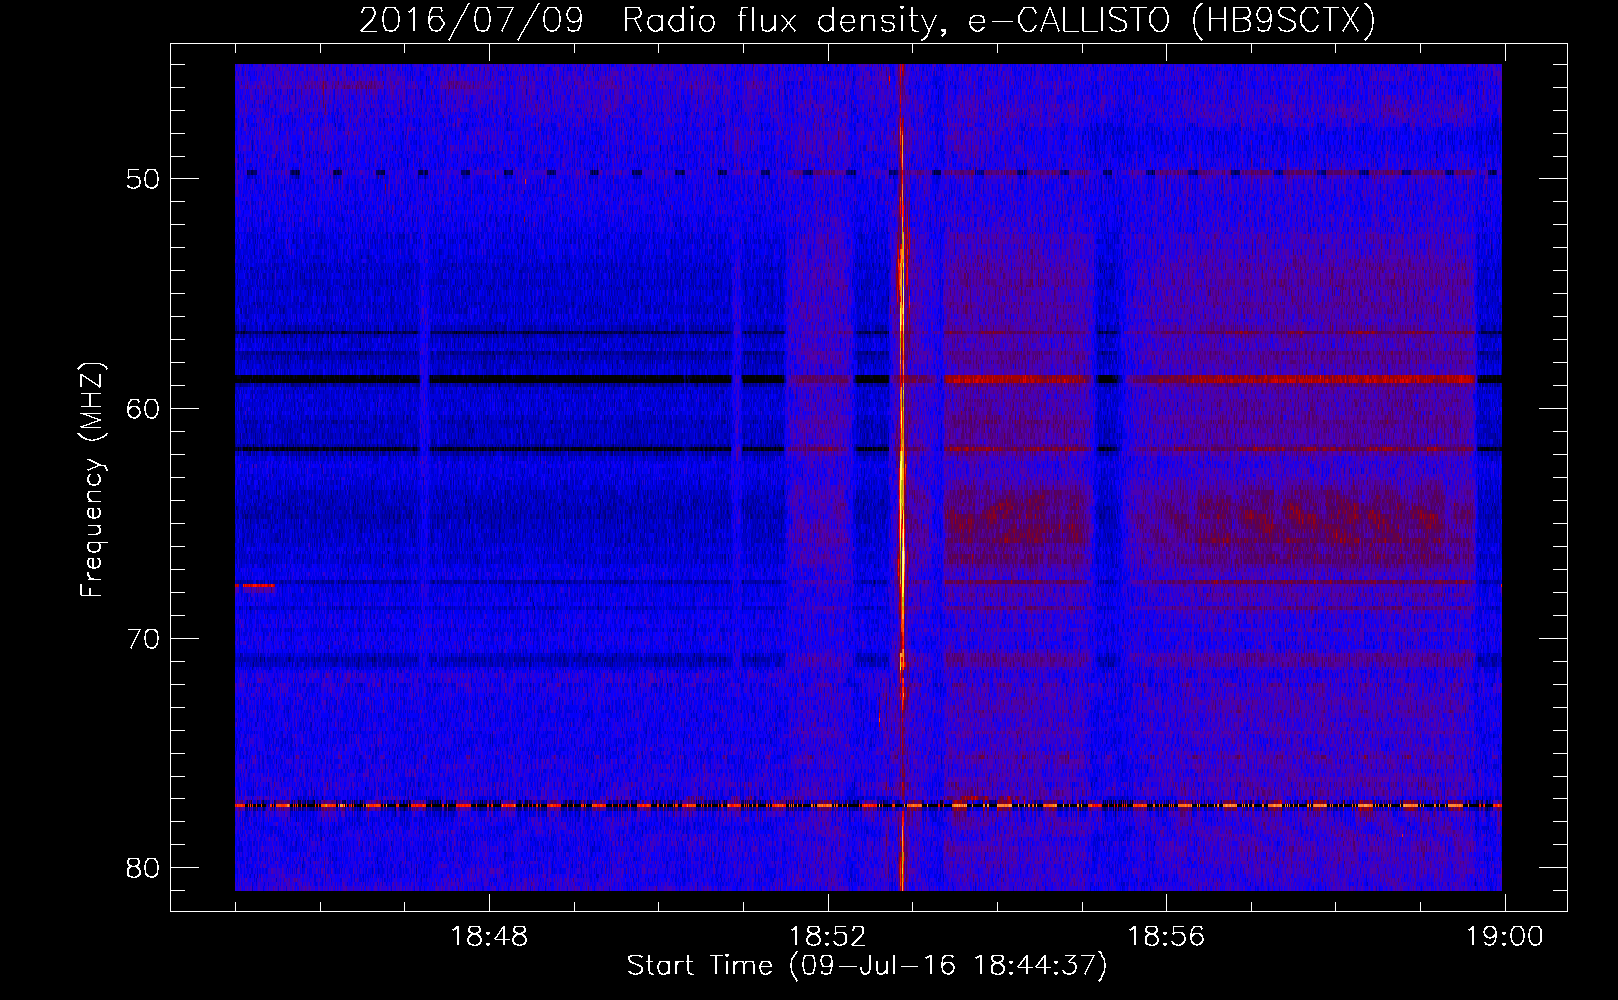This screenshot has width=1618, height=1000.
Task: Click the bright vertical radio burst line
Action: [902, 477]
